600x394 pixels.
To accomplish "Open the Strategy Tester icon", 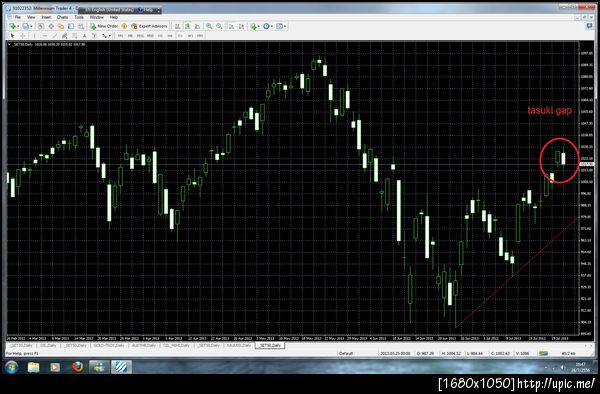I will (81, 26).
